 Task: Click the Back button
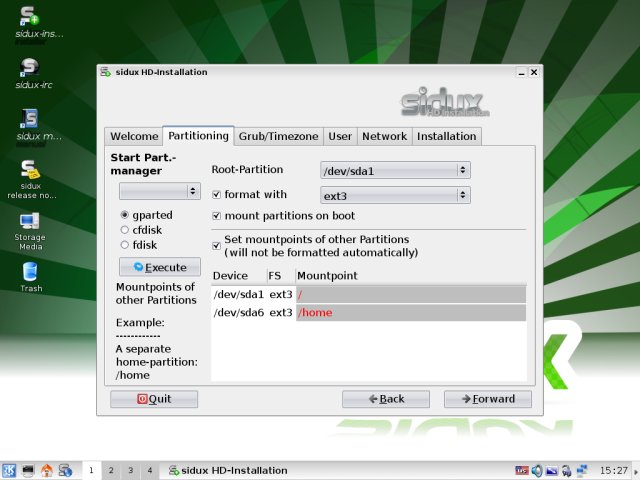pos(386,399)
